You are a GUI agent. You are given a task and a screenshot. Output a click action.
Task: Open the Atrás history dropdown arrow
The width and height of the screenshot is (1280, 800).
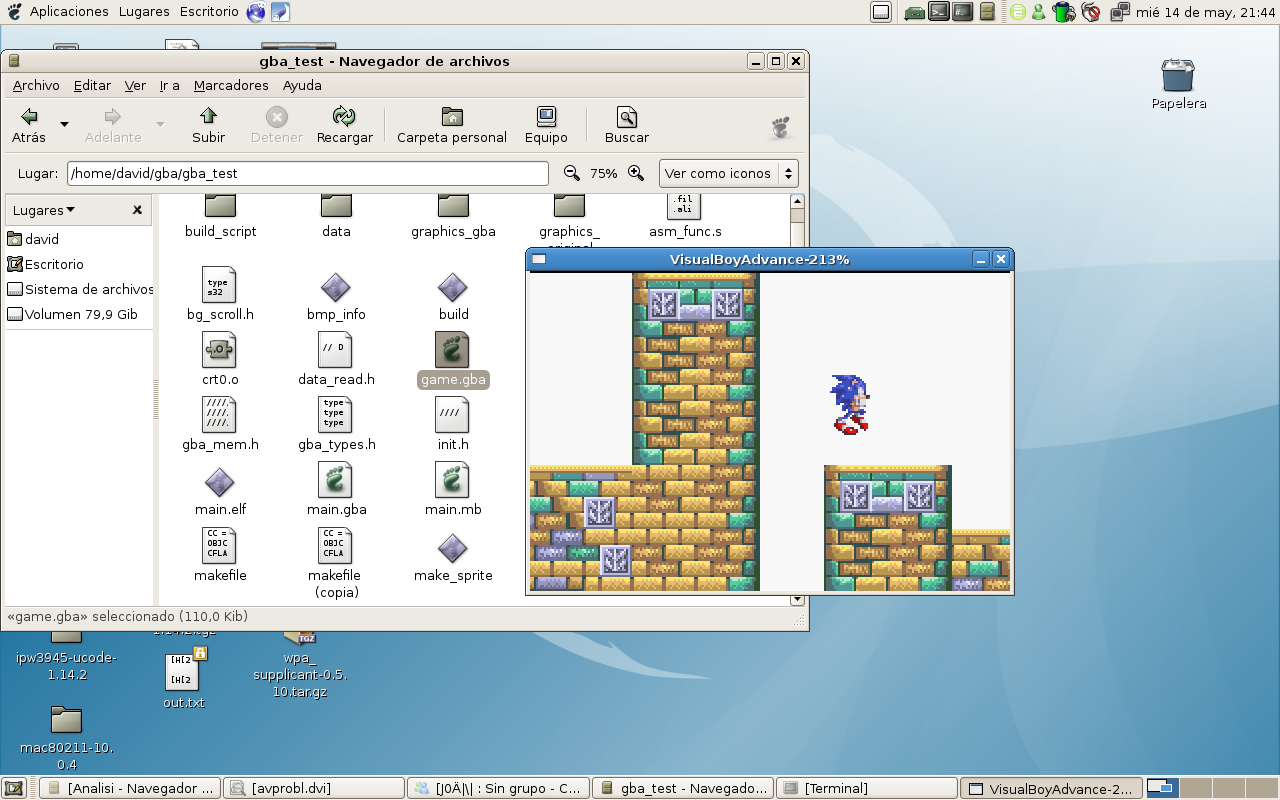coord(65,125)
